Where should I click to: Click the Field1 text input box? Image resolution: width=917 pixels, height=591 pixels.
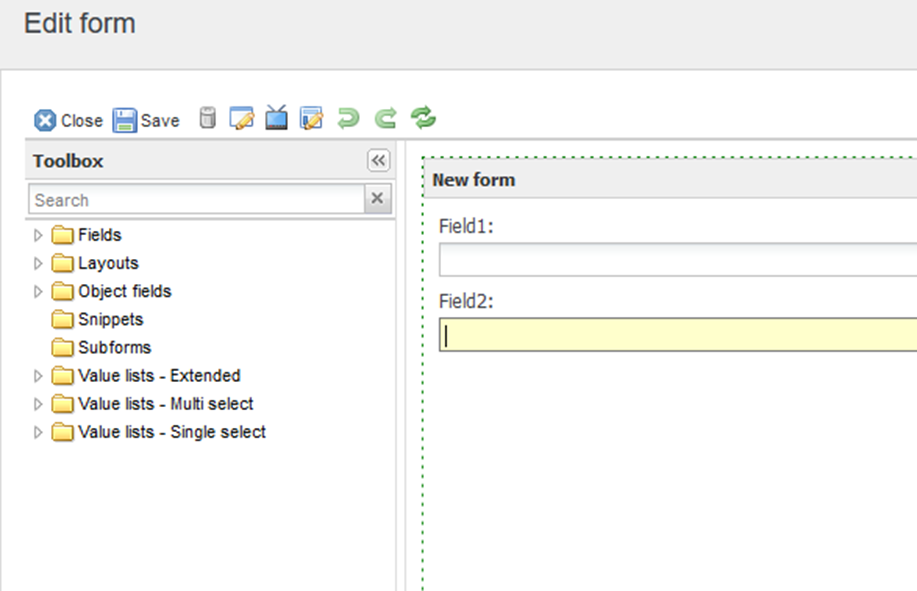coord(677,260)
